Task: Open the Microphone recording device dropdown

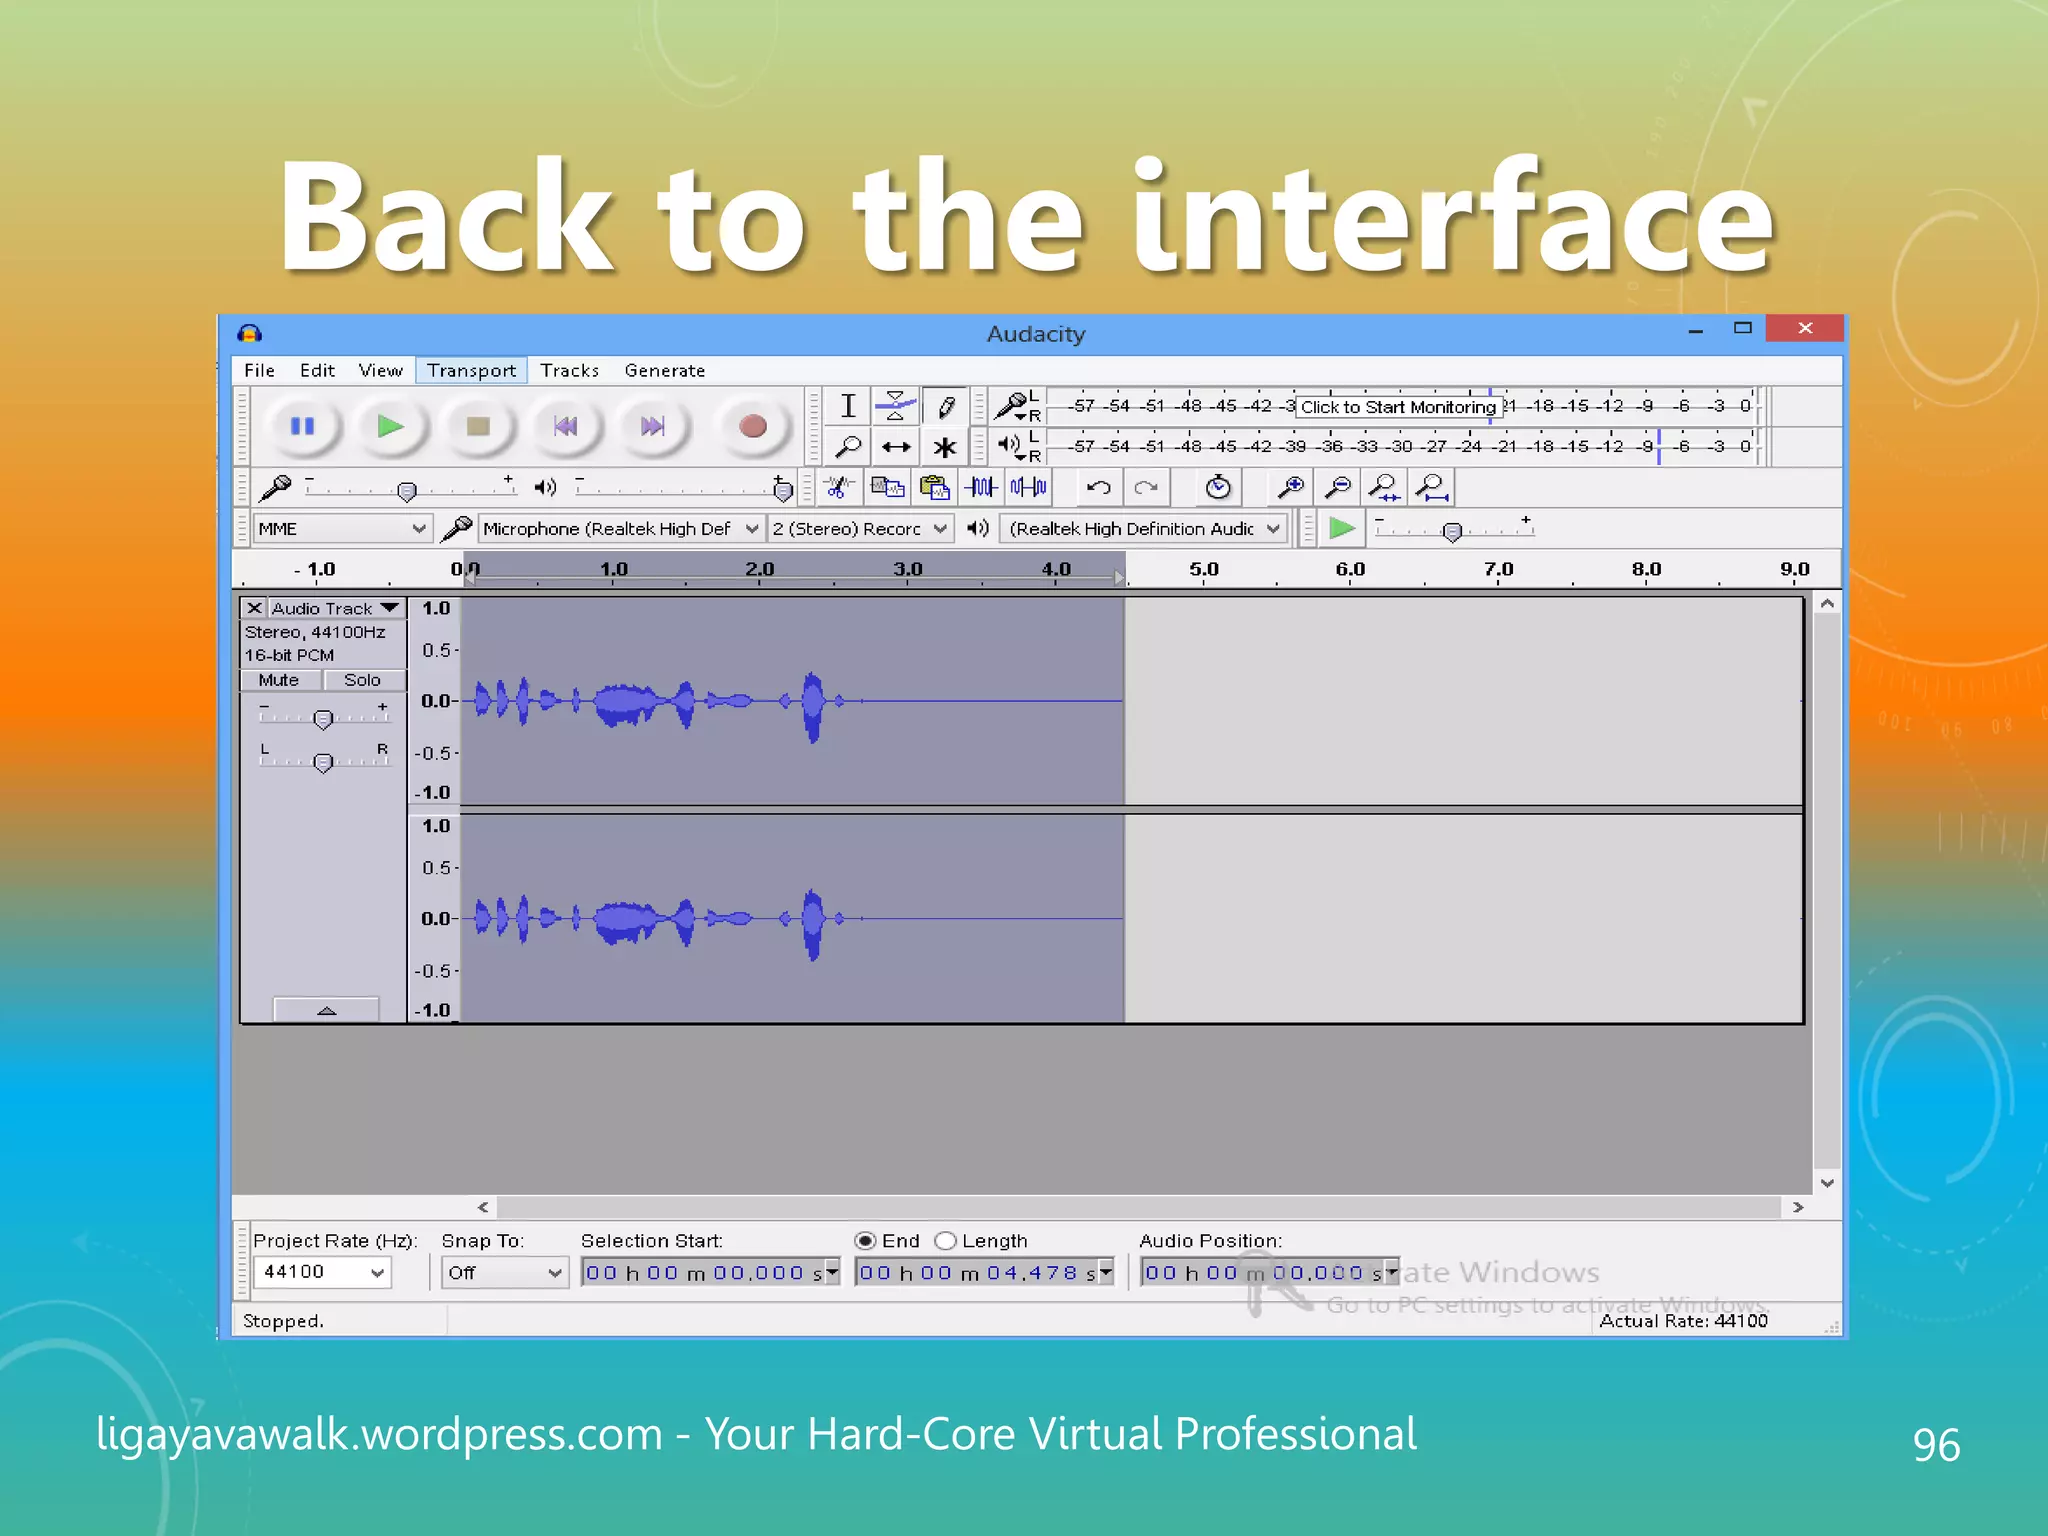Action: (x=621, y=528)
